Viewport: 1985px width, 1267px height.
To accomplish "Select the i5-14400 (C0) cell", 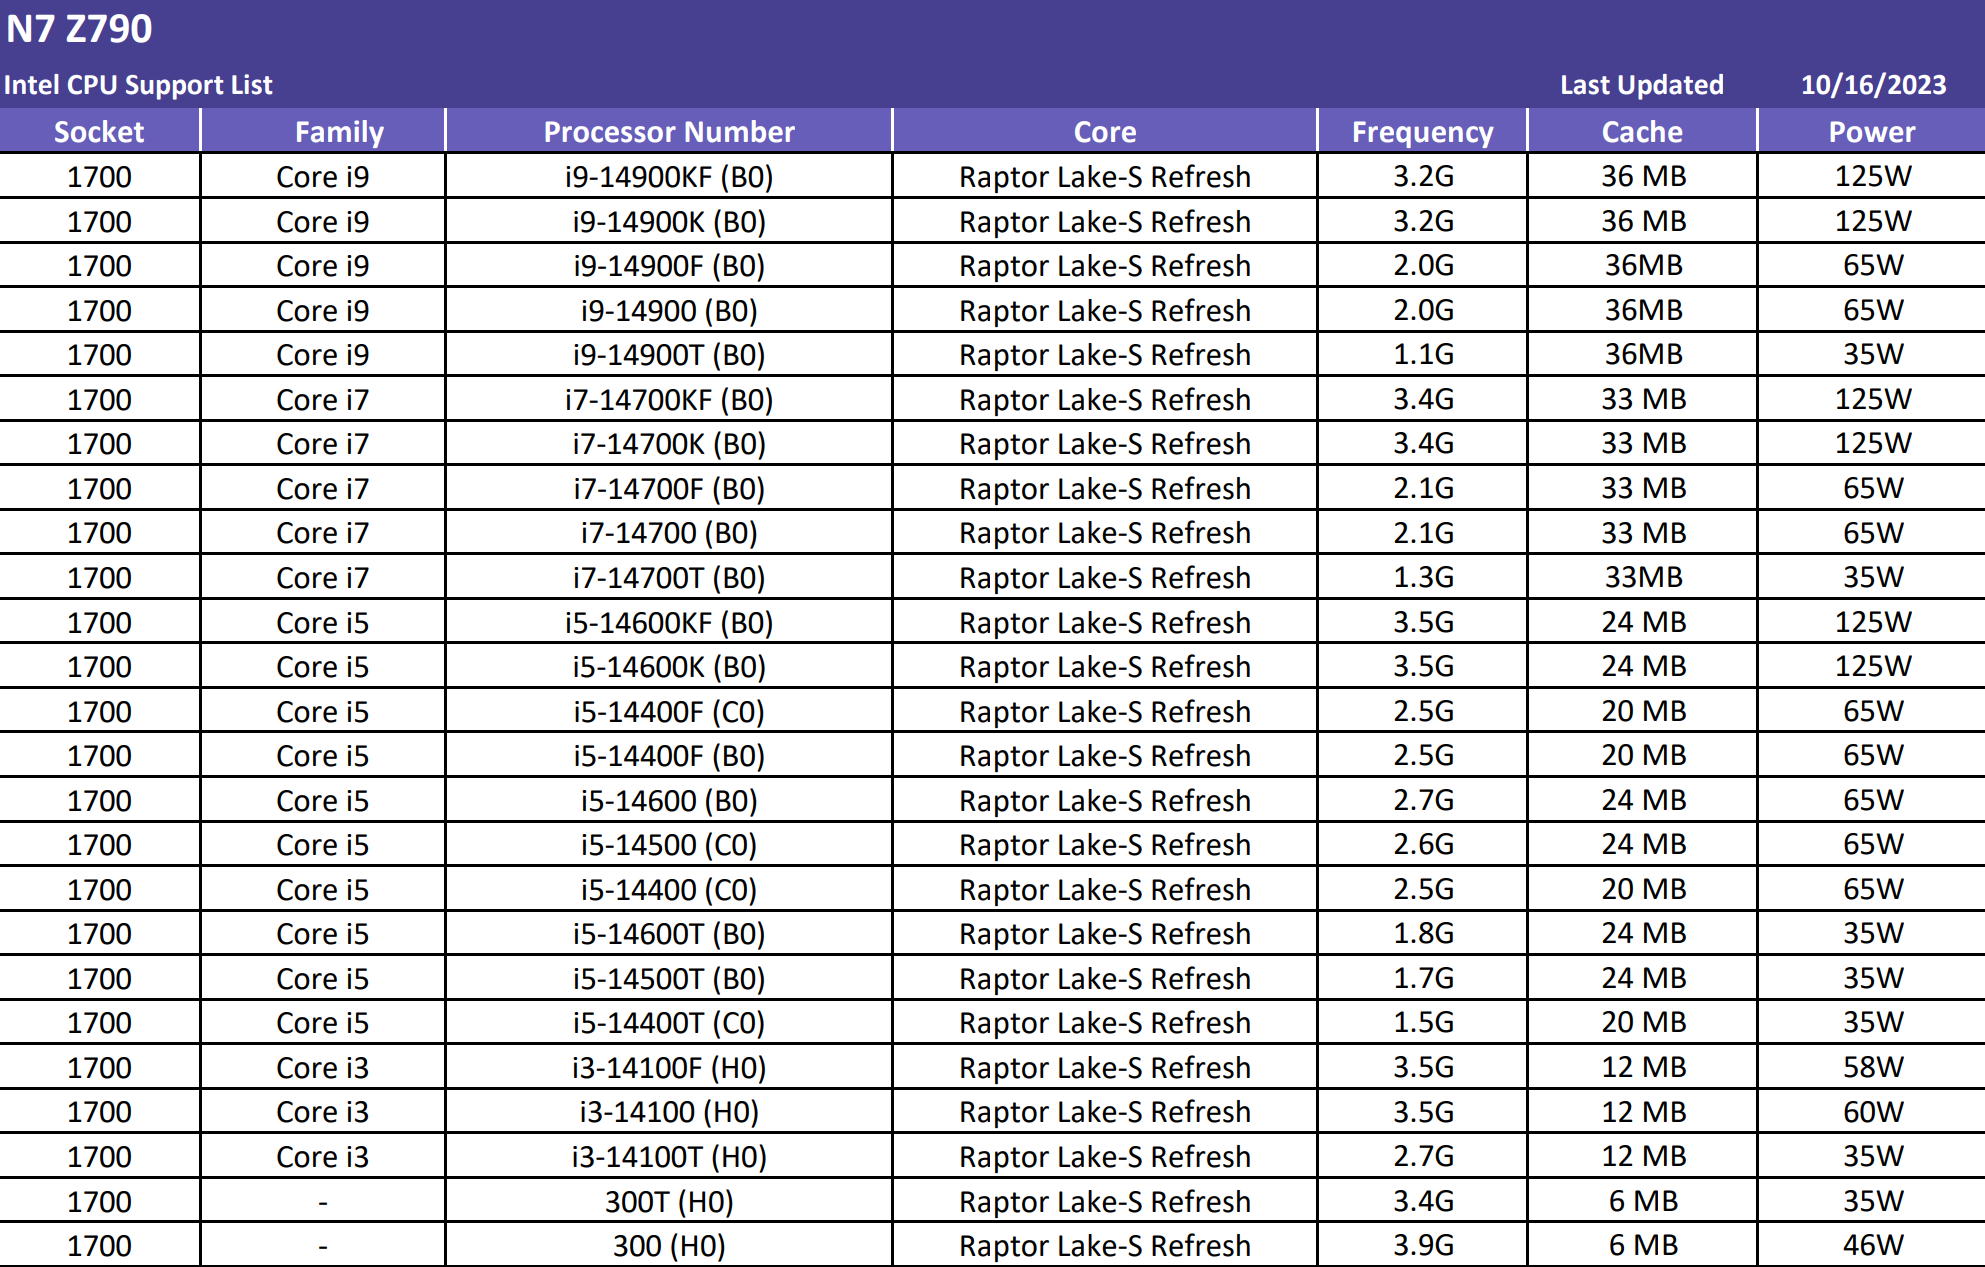I will (x=669, y=889).
